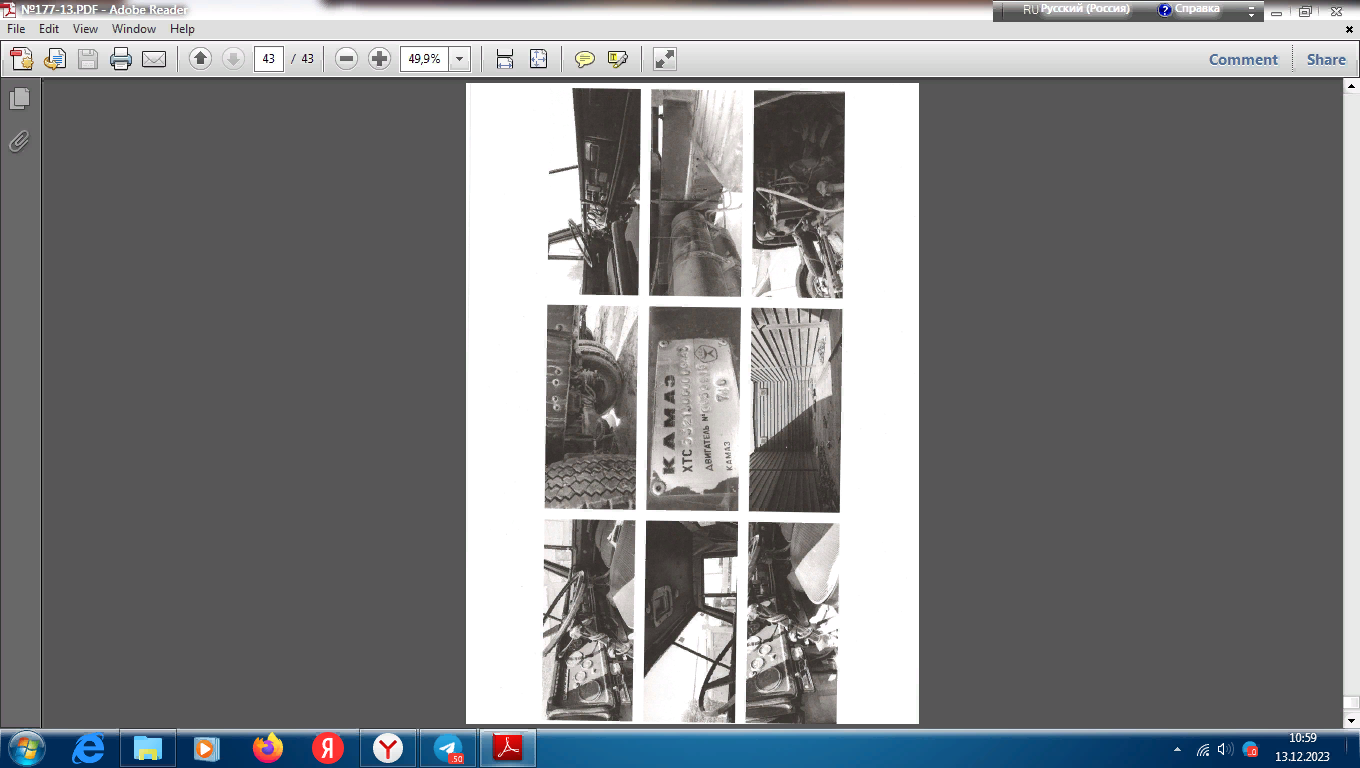This screenshot has height=768, width=1360.
Task: Click the vertical scrollbar up arrow
Action: (x=1351, y=87)
